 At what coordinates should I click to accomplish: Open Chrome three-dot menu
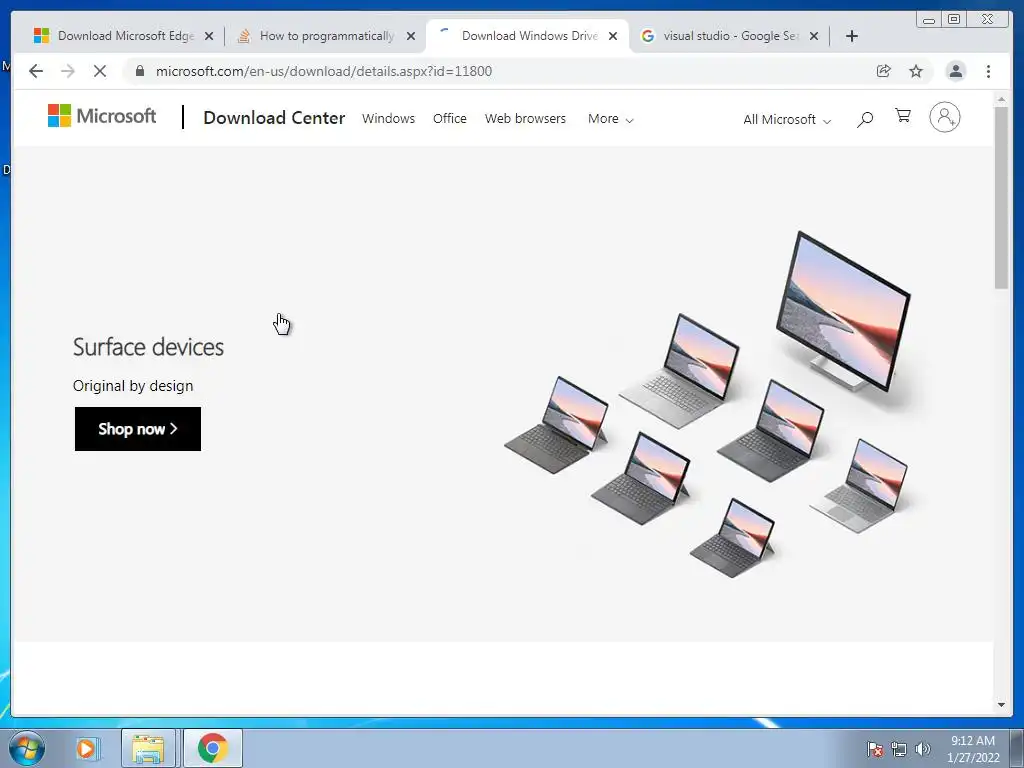click(988, 71)
